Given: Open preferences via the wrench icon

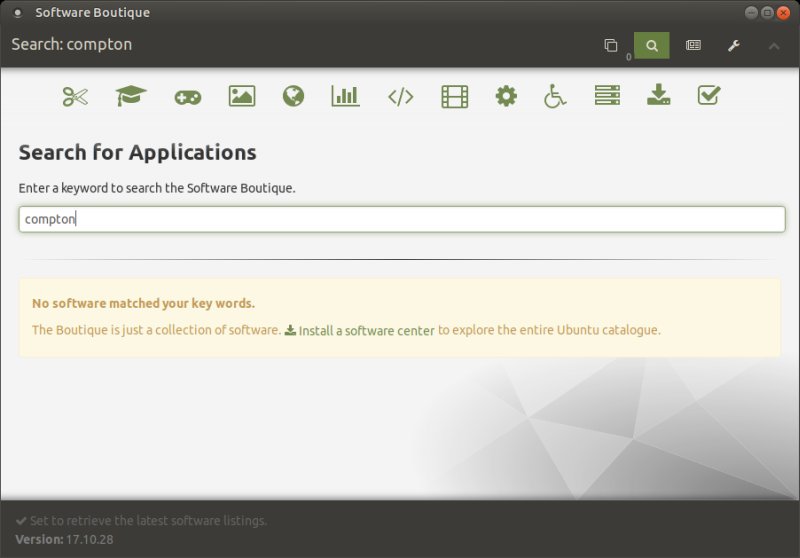Looking at the screenshot, I should 733,46.
